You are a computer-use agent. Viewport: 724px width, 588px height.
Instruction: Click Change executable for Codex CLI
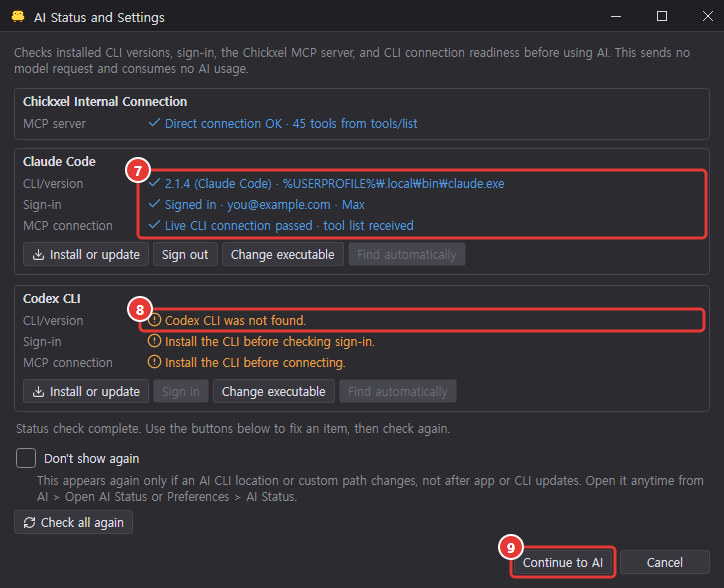[x=274, y=391]
